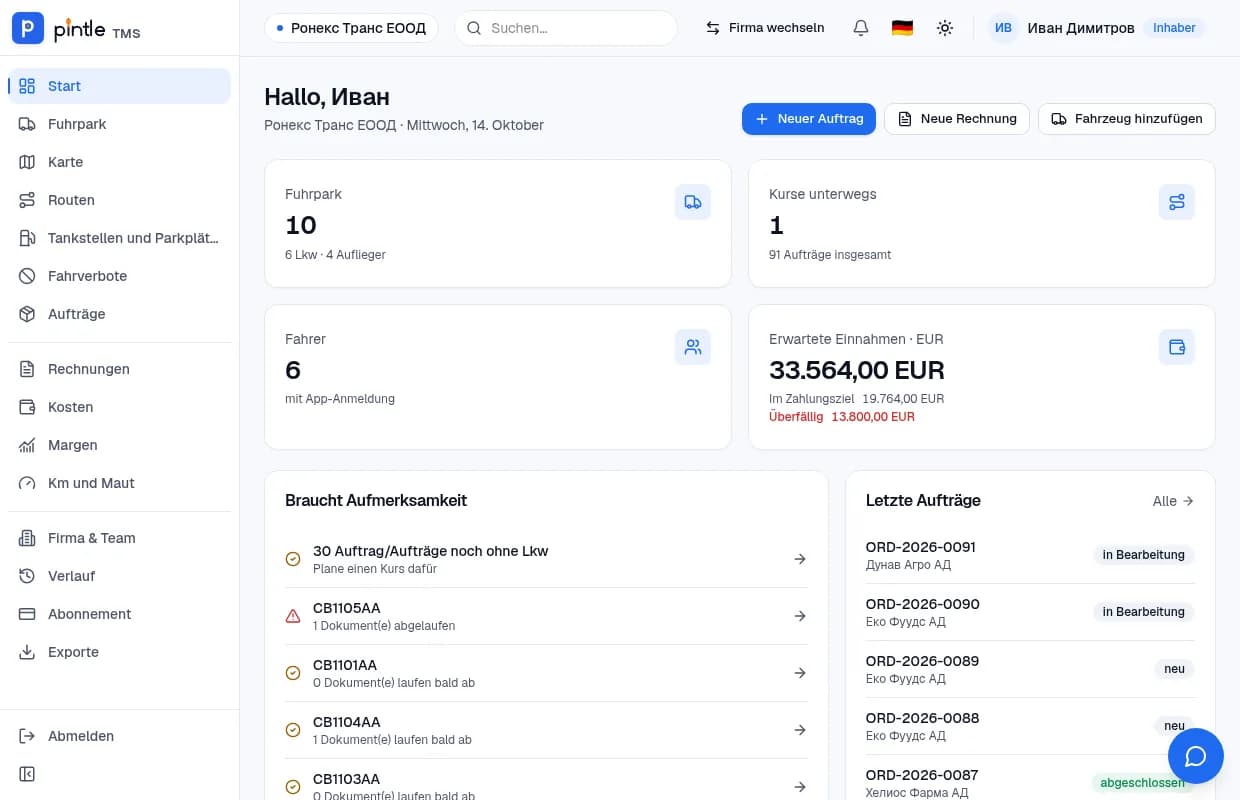Go to Fuhrpark in sidebar

pyautogui.click(x=119, y=124)
